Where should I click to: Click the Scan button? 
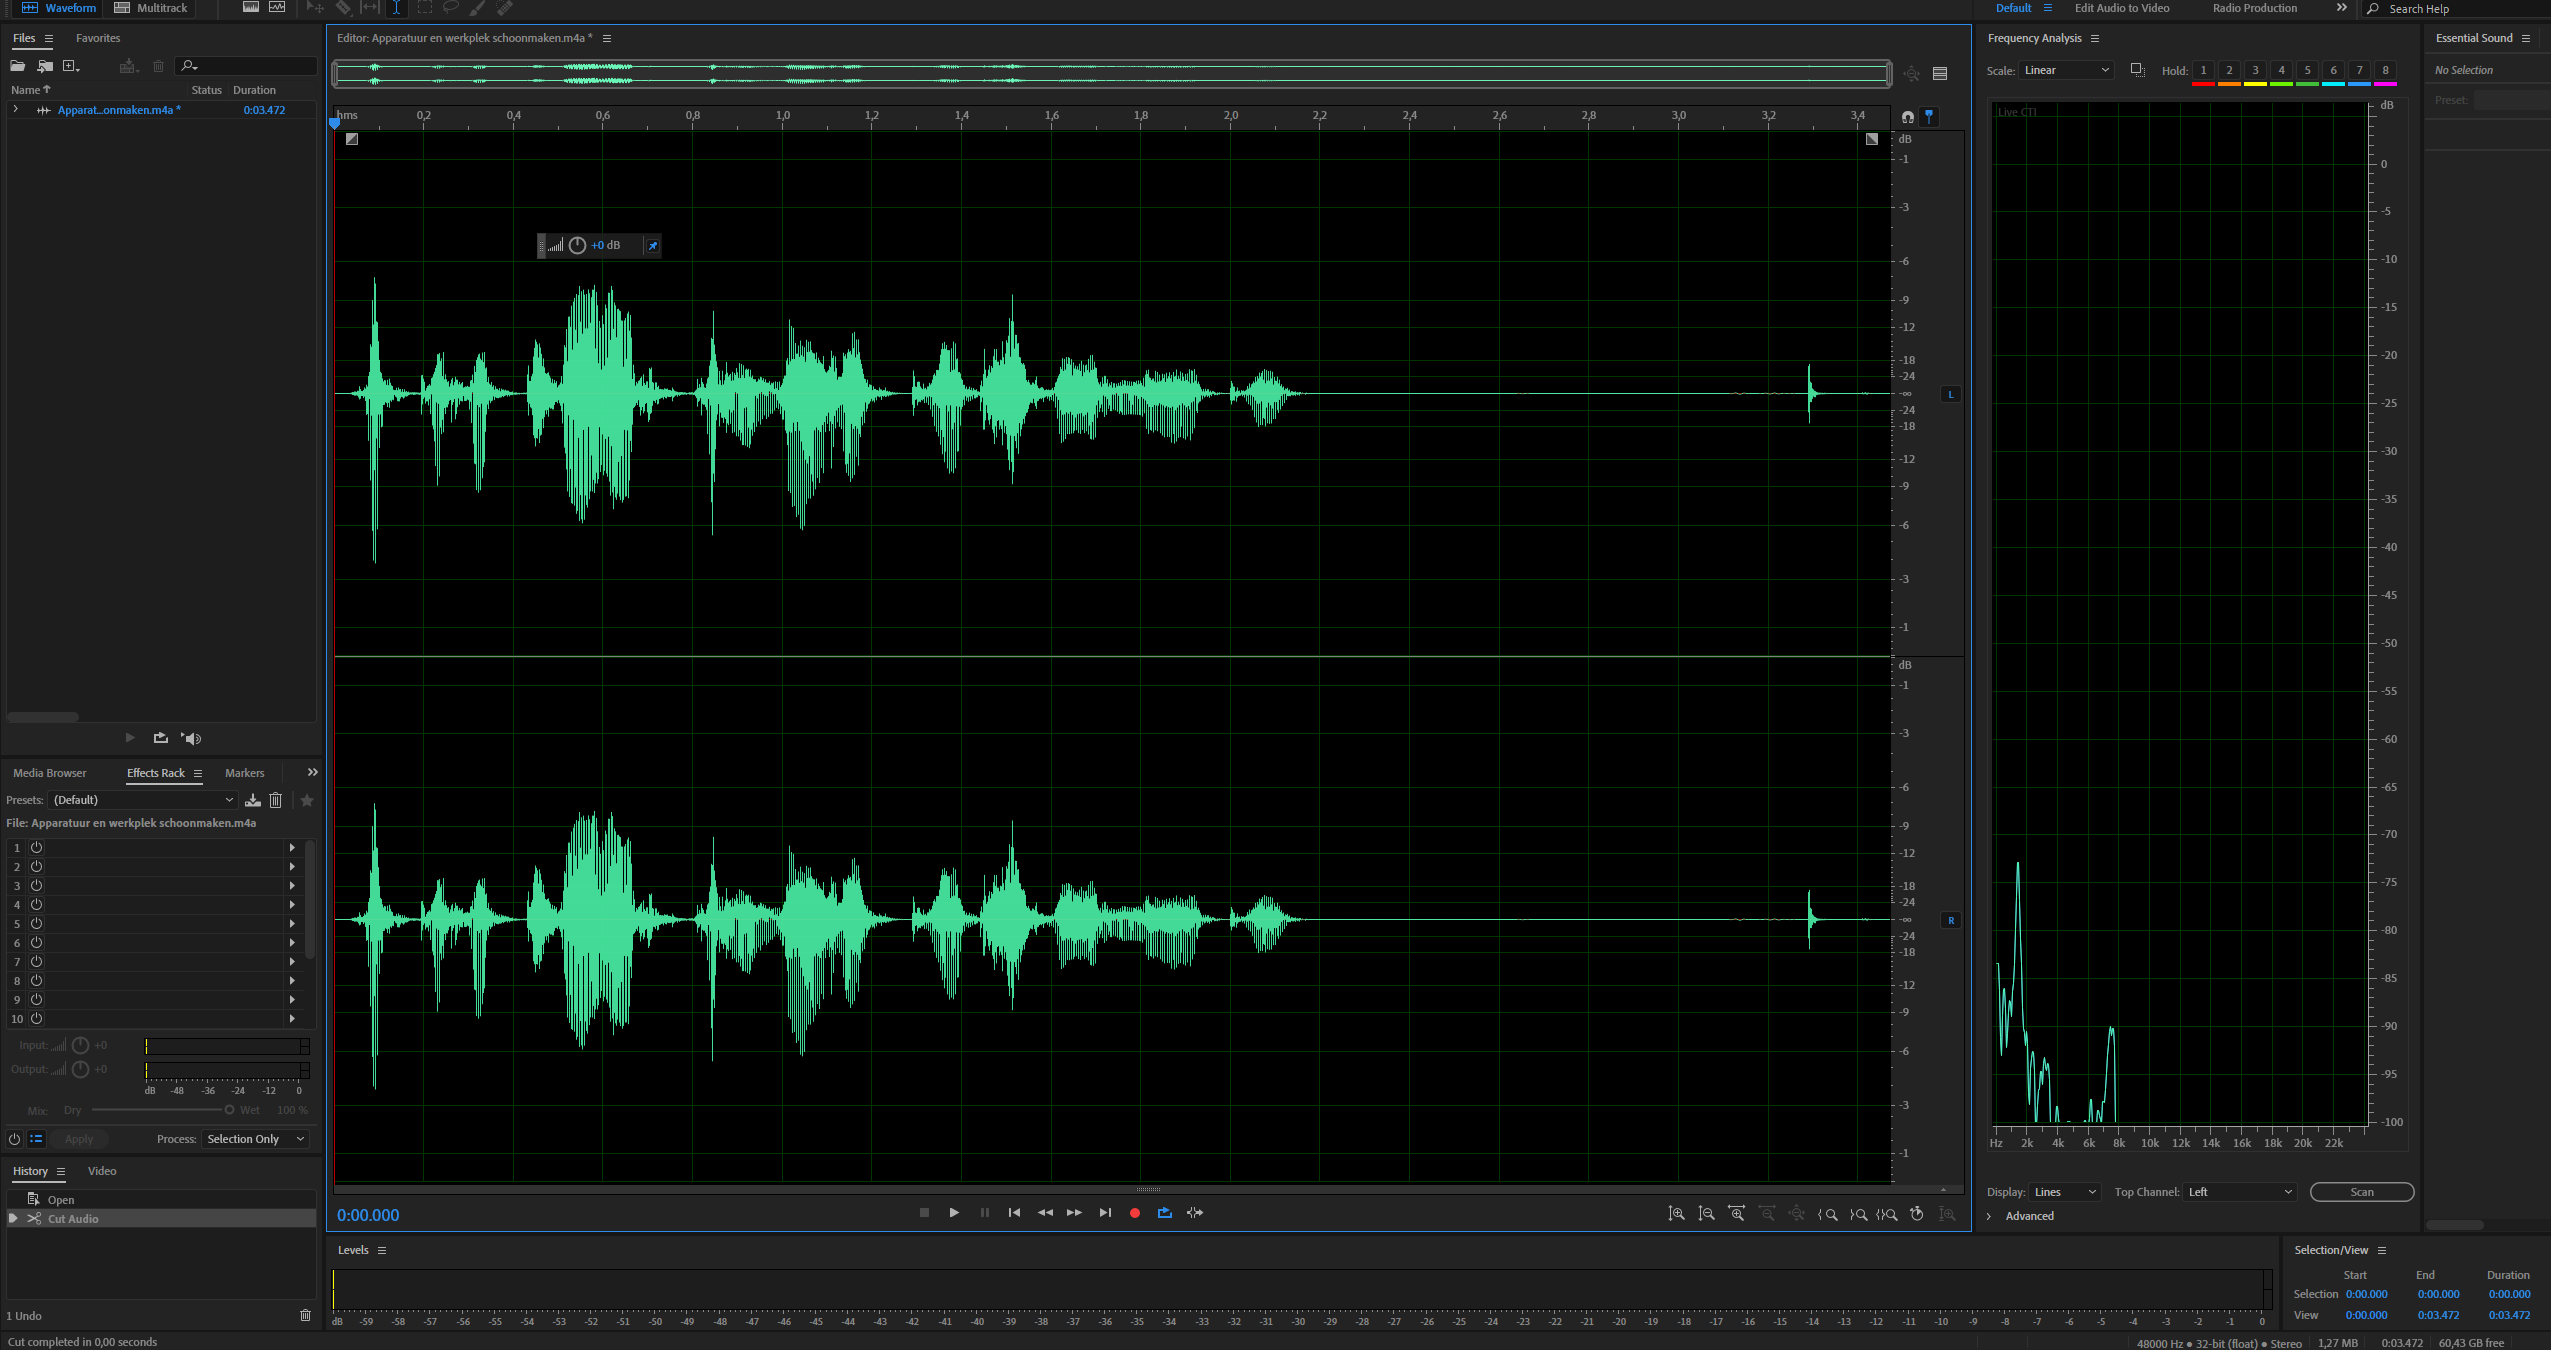(2361, 1192)
